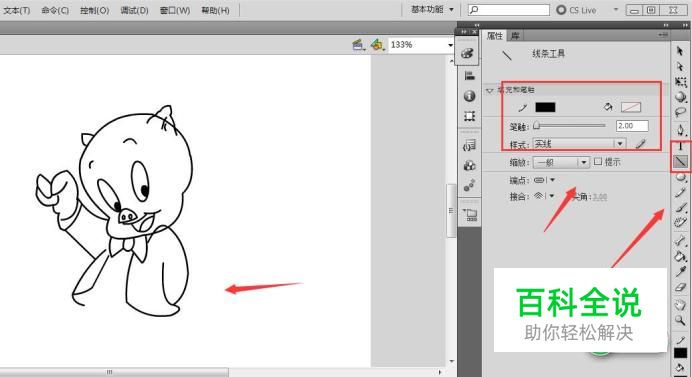Open the collapsed Code Snippets panel icon
The height and width of the screenshot is (377, 692).
tap(469, 145)
